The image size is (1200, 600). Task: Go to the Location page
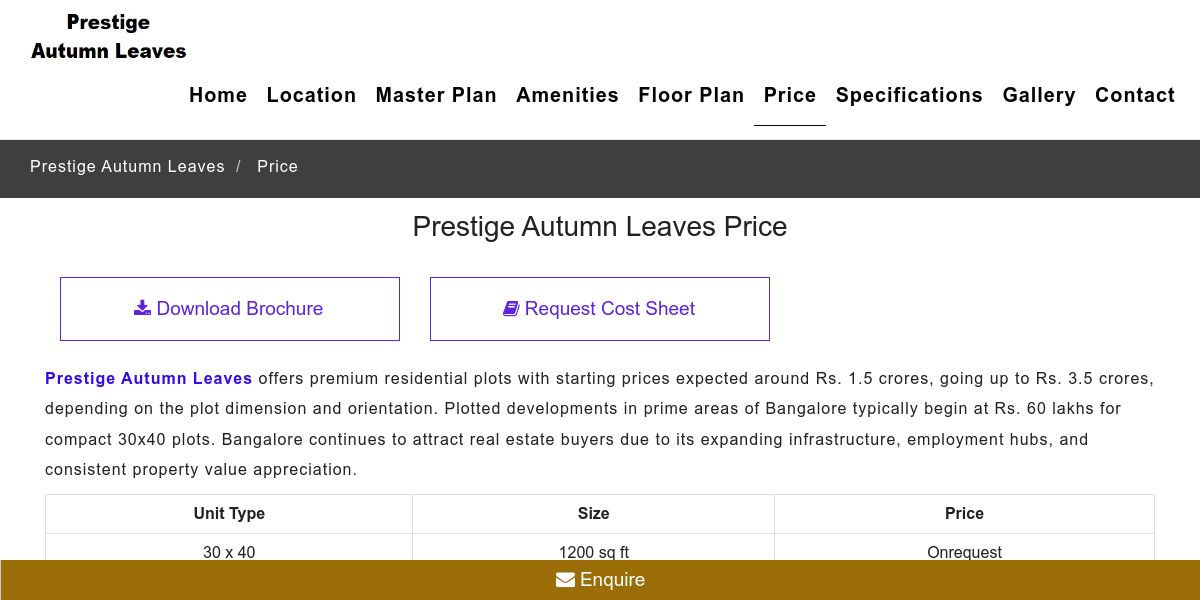click(x=311, y=95)
